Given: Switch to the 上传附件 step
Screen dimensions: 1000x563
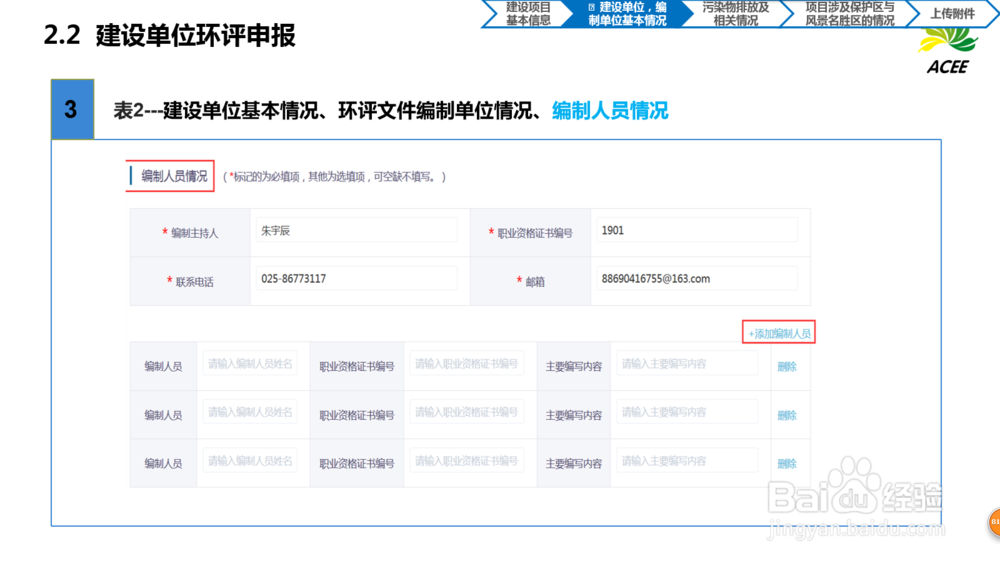Looking at the screenshot, I should tap(952, 13).
